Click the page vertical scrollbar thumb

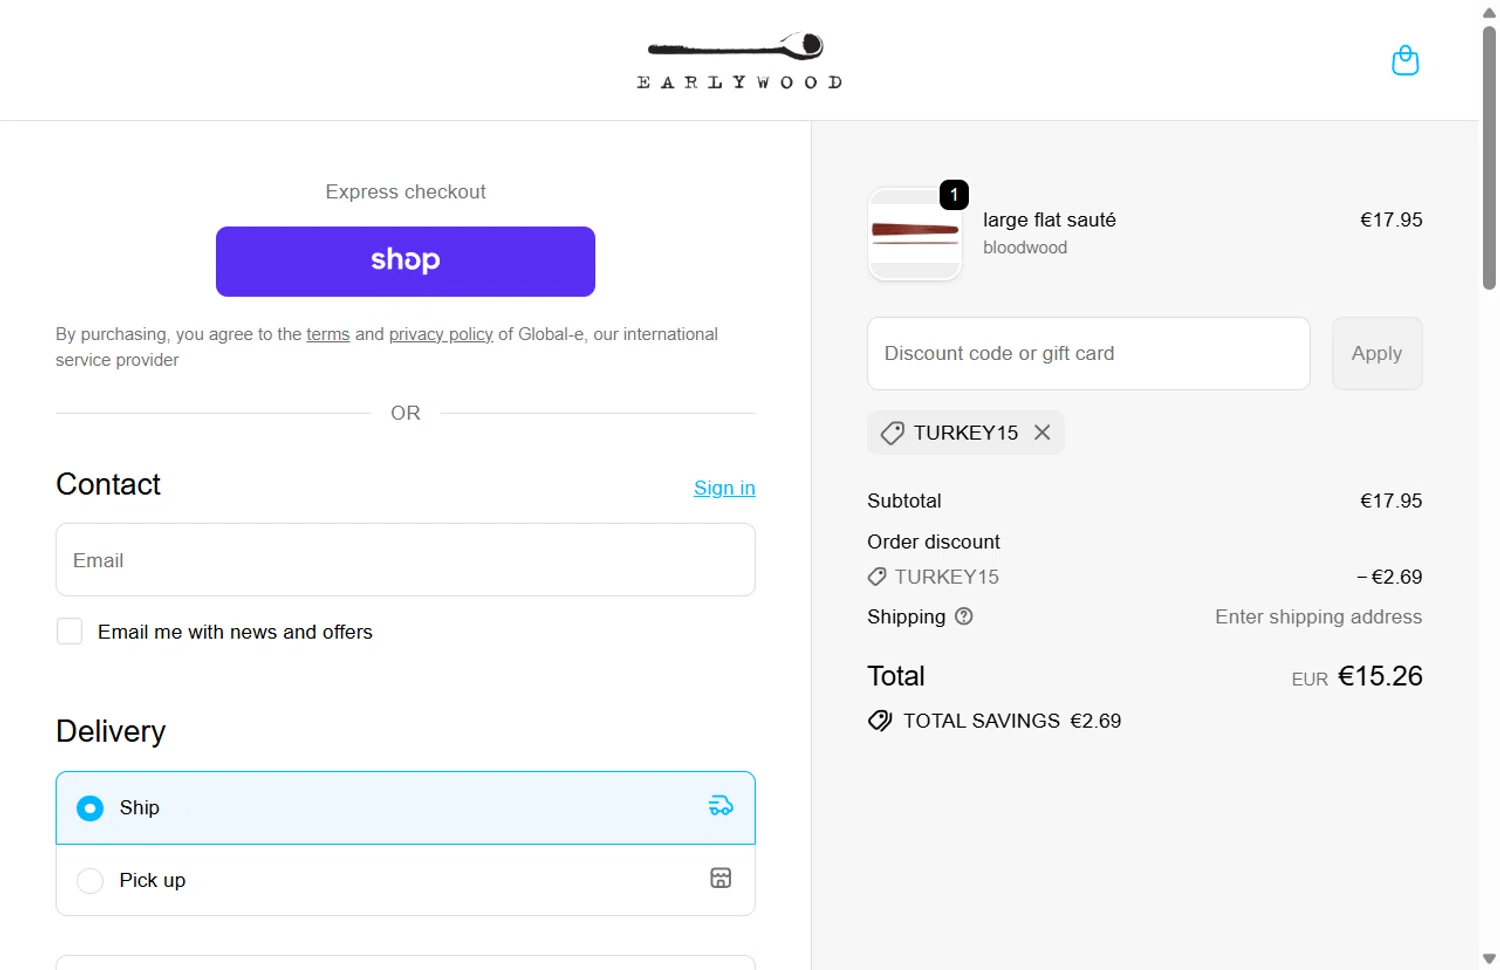[x=1489, y=160]
